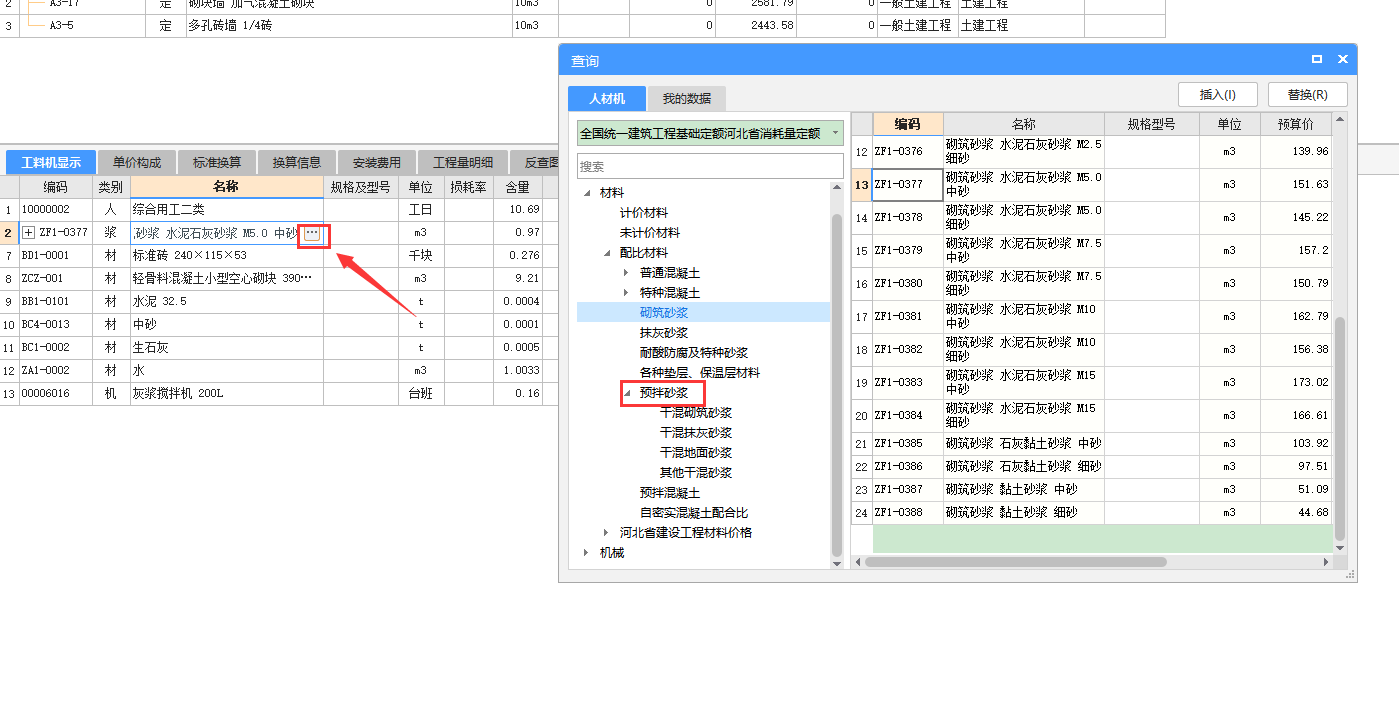Select row ZF1-0378 水泥石灰砂浆 M5.0 细砂
Viewport: 1399px width, 720px height.
coord(1092,218)
